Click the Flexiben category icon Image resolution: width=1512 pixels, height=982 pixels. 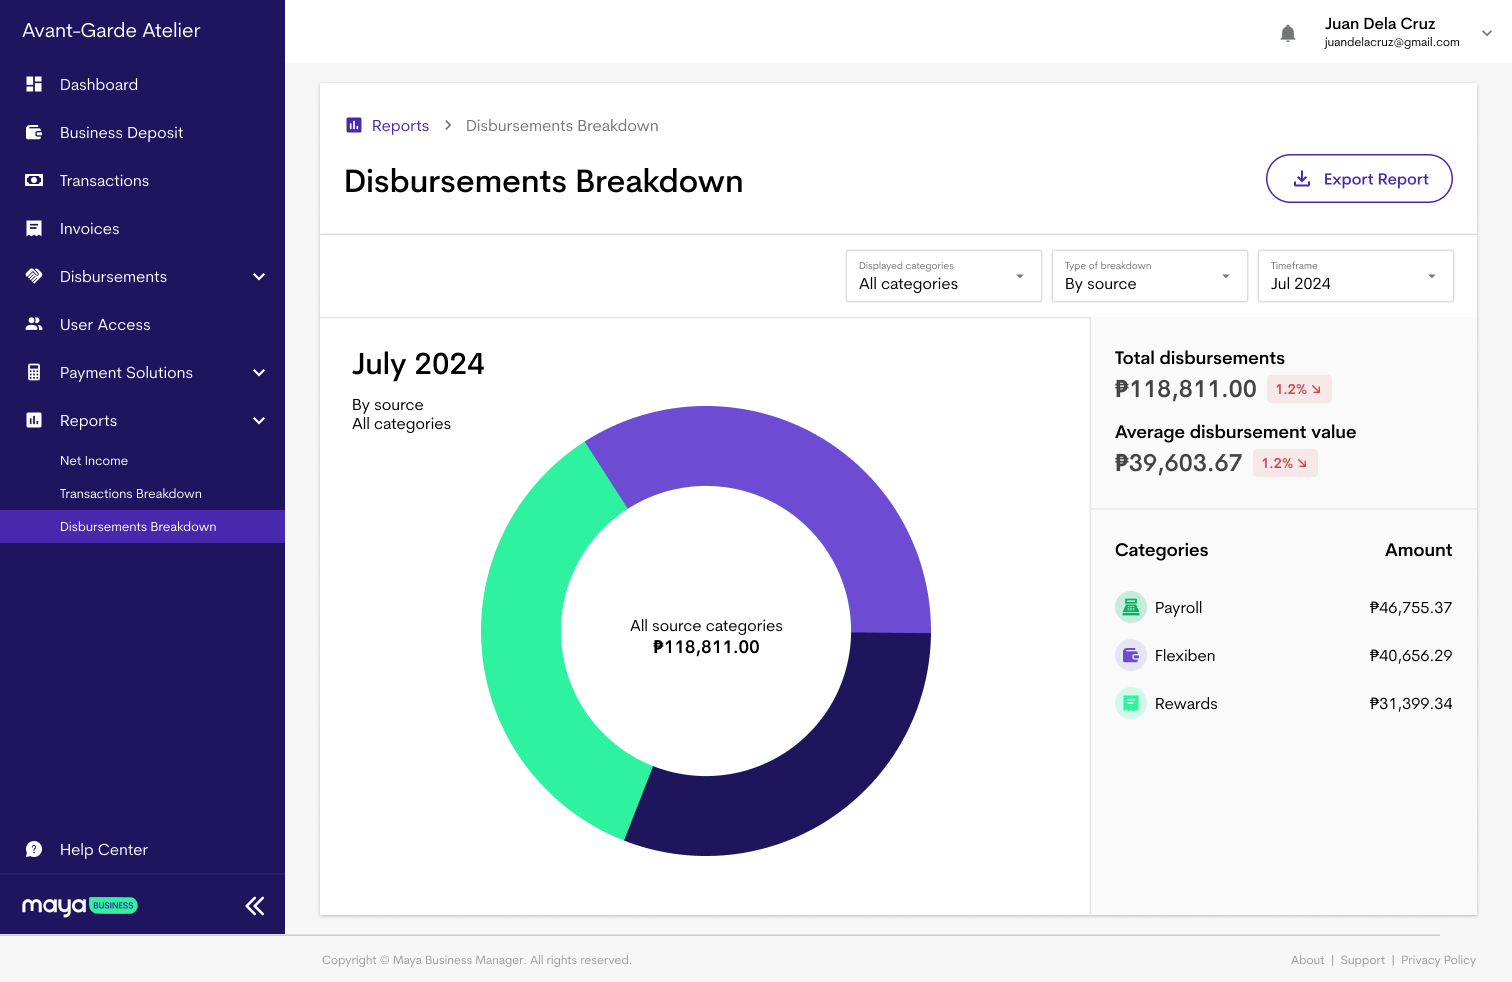pos(1130,656)
